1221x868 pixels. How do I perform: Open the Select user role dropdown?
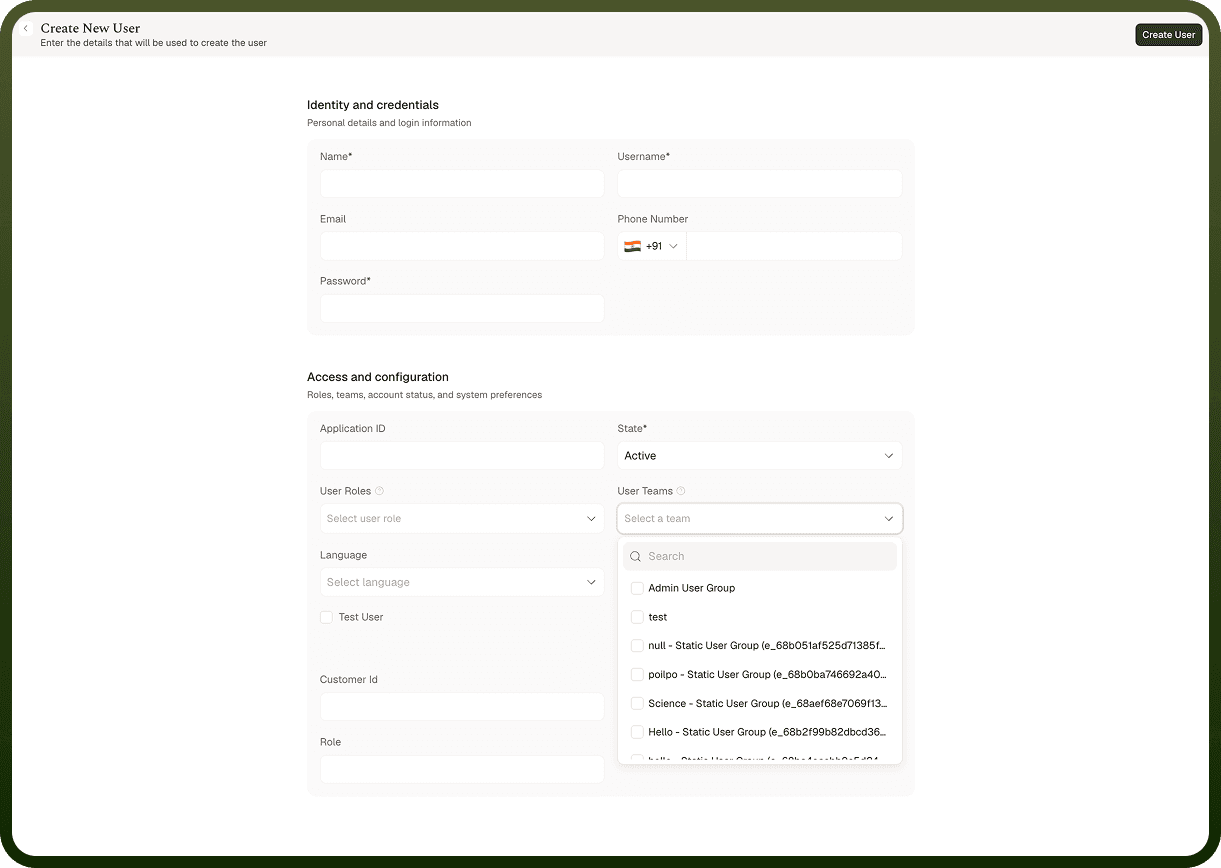click(x=462, y=518)
